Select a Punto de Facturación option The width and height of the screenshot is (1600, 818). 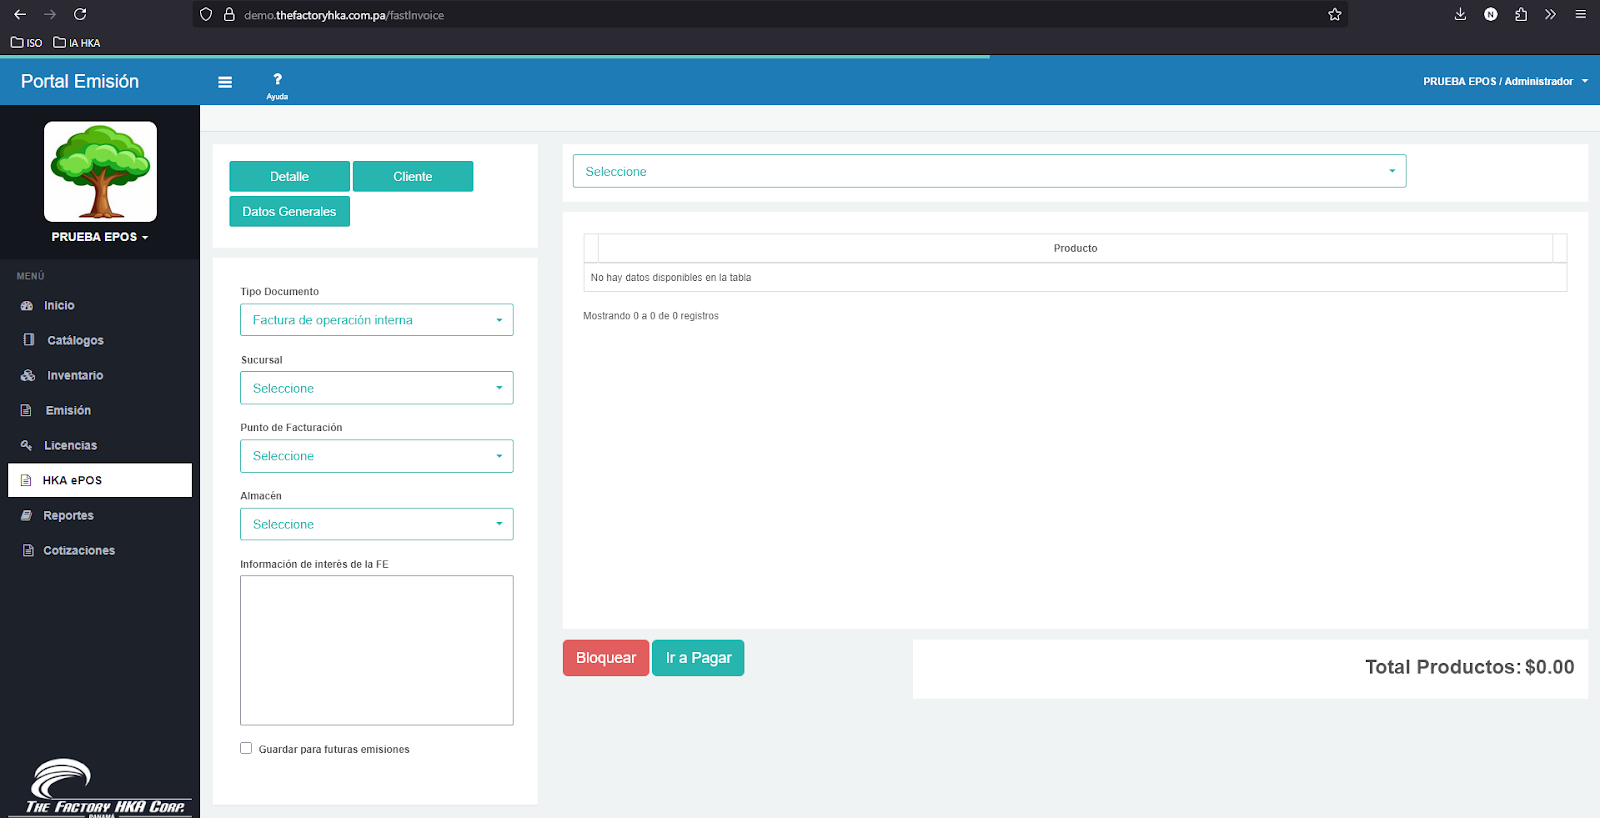coord(376,456)
